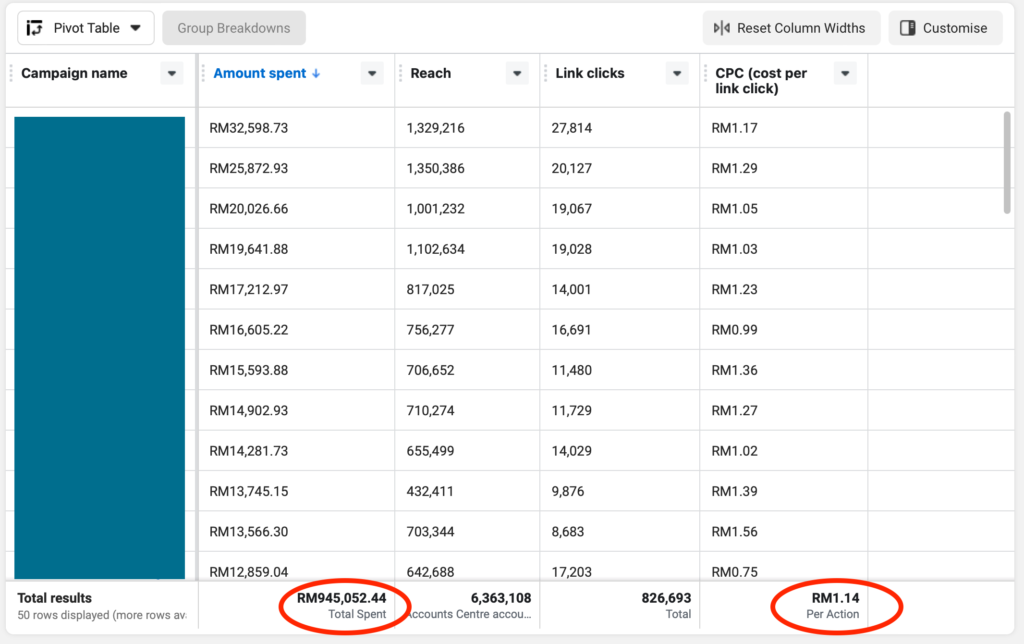This screenshot has width=1024, height=644.
Task: Click the Link clicks column header
Action: click(589, 73)
